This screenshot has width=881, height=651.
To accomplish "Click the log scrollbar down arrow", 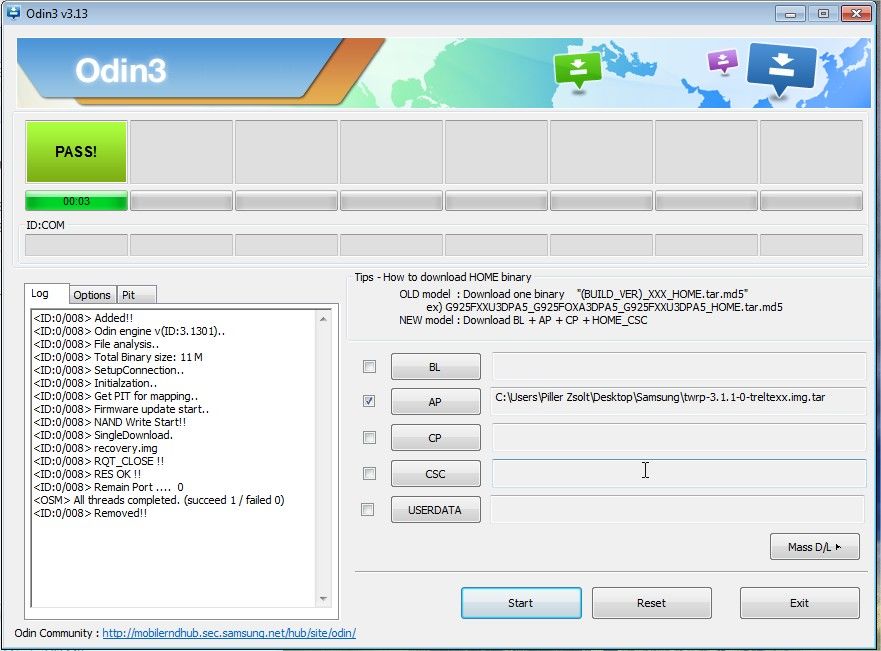I will click(323, 599).
